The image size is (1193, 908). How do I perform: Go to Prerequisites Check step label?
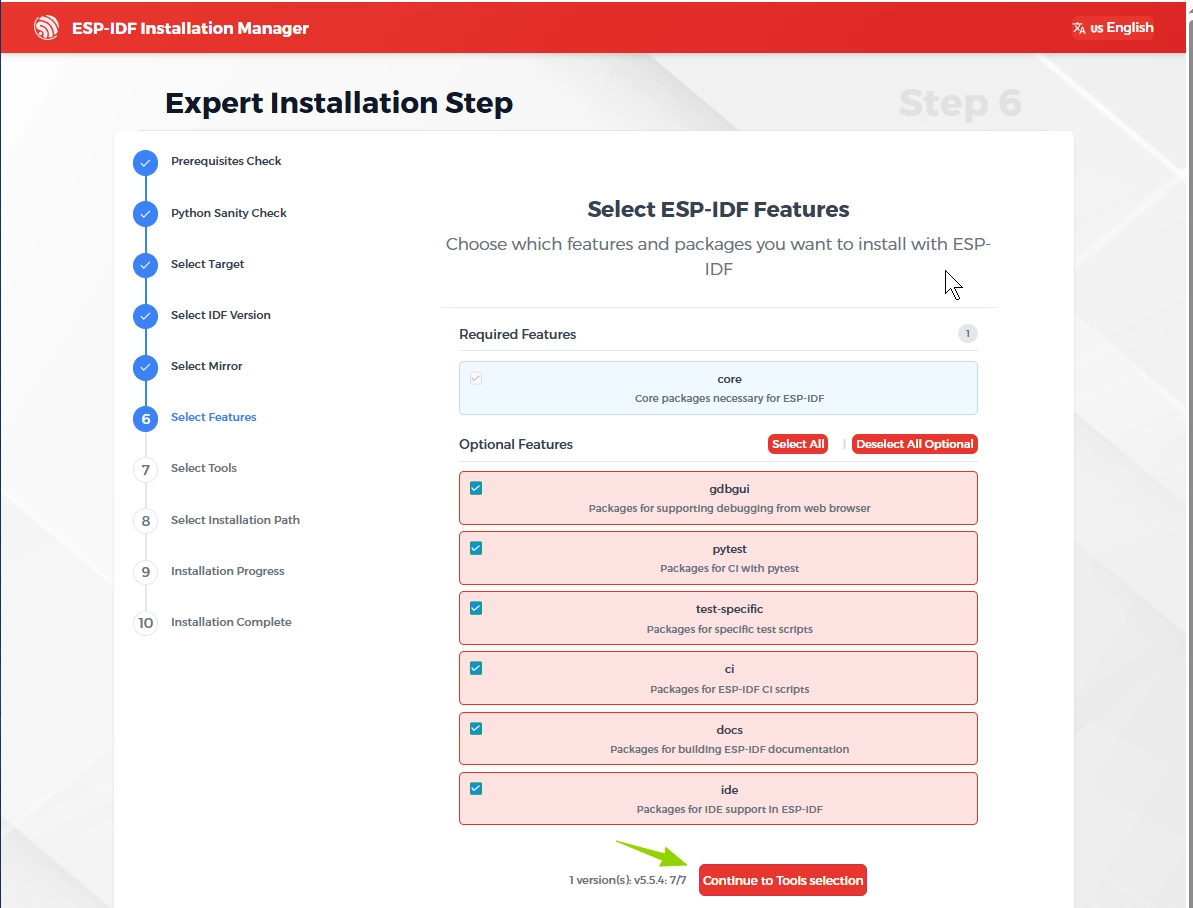pos(226,161)
